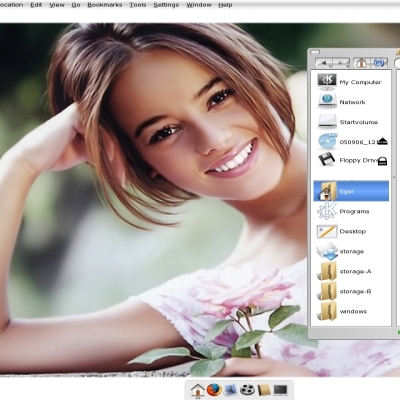Click the storage-B folder icon
The image size is (400, 400).
point(327,291)
